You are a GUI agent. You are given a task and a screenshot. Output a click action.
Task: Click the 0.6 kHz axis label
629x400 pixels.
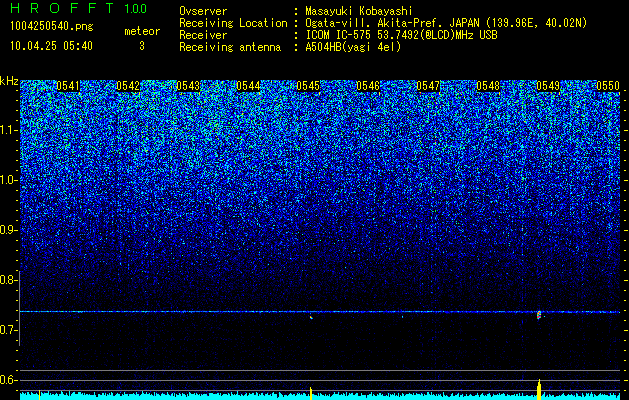click(x=8, y=380)
